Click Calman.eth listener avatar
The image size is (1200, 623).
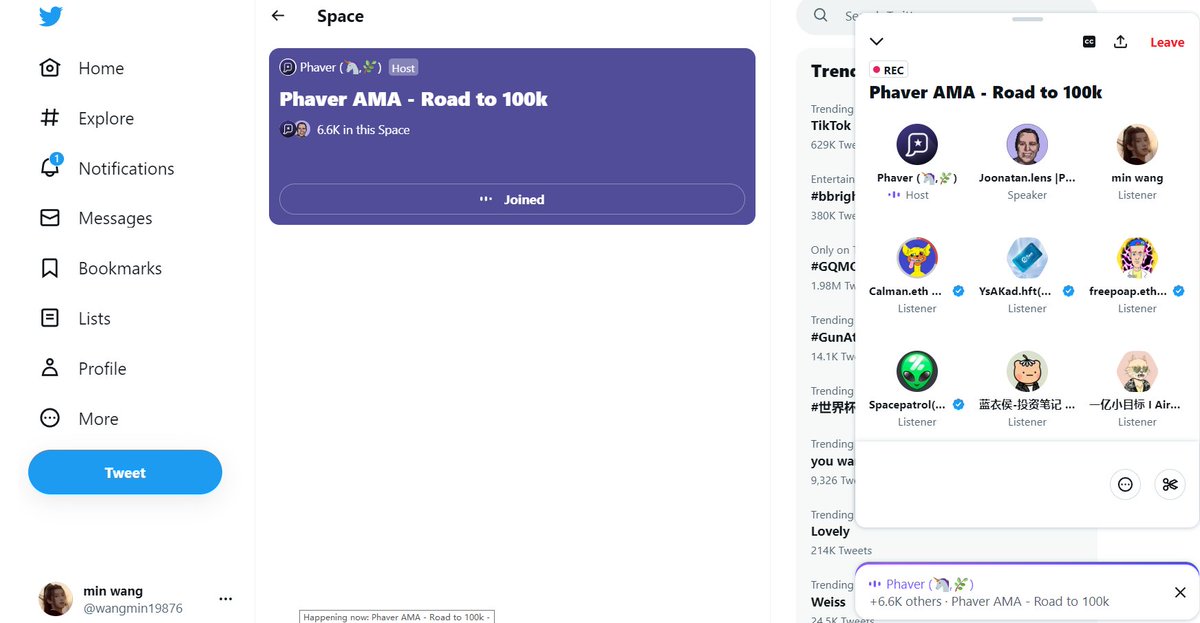(917, 258)
